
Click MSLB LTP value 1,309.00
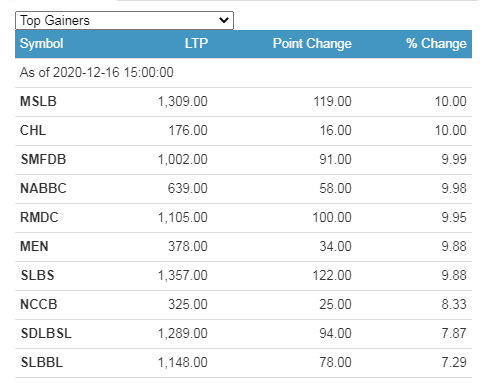point(183,101)
